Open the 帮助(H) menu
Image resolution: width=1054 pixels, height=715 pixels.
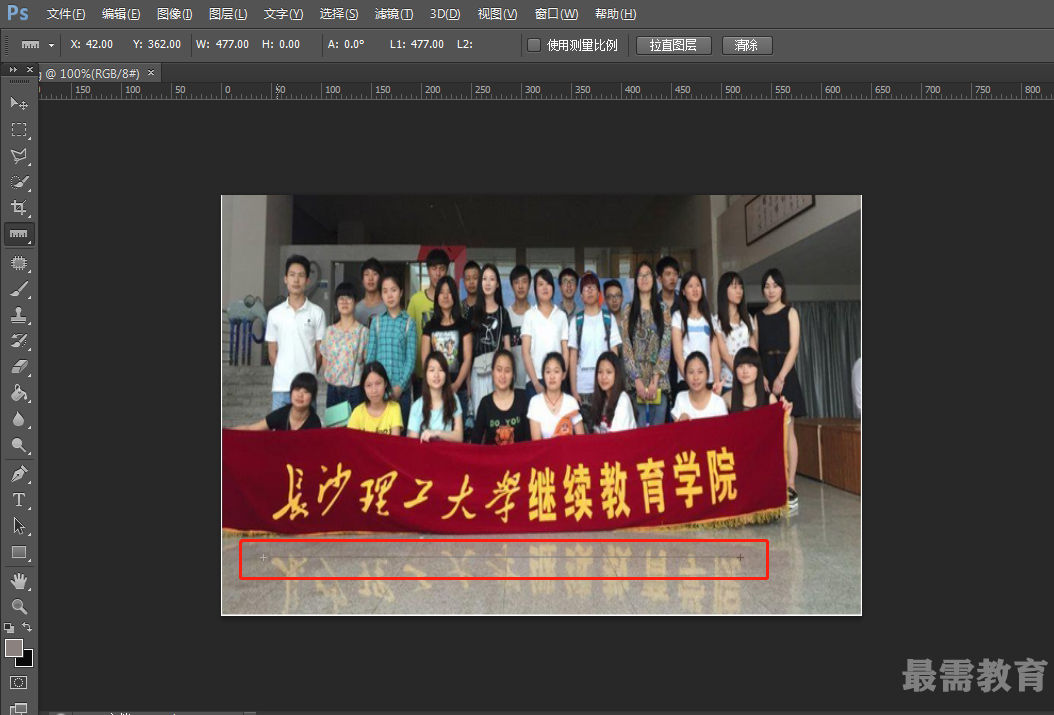click(x=616, y=14)
